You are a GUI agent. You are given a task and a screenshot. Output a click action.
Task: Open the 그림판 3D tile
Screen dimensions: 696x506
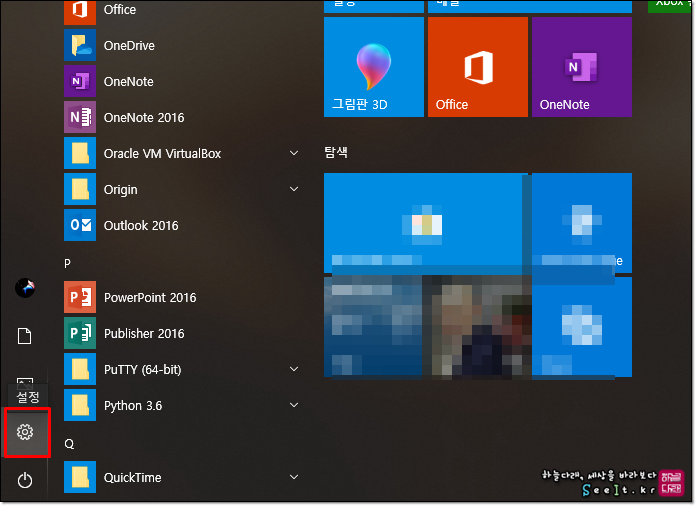[374, 67]
